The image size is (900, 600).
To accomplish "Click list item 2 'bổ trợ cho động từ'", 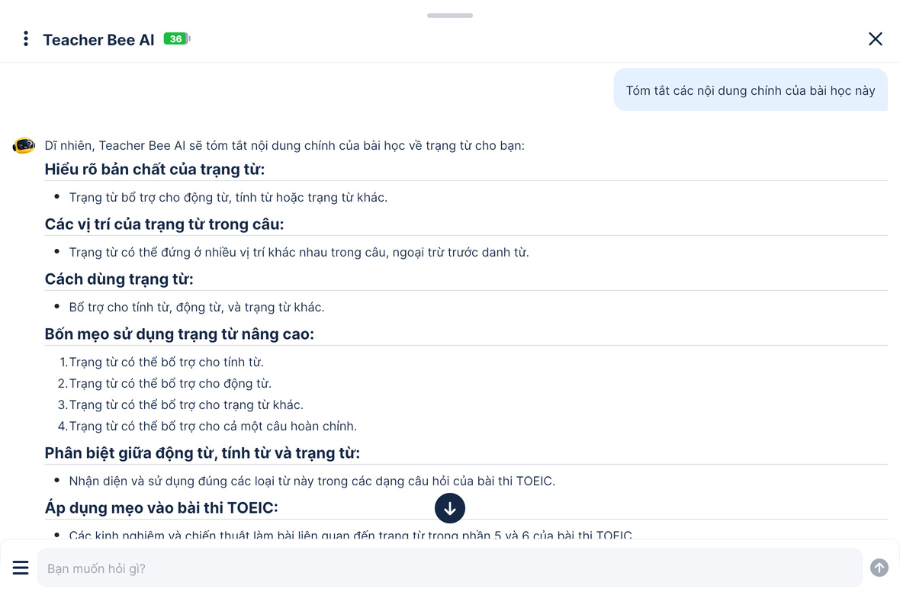I will [170, 384].
